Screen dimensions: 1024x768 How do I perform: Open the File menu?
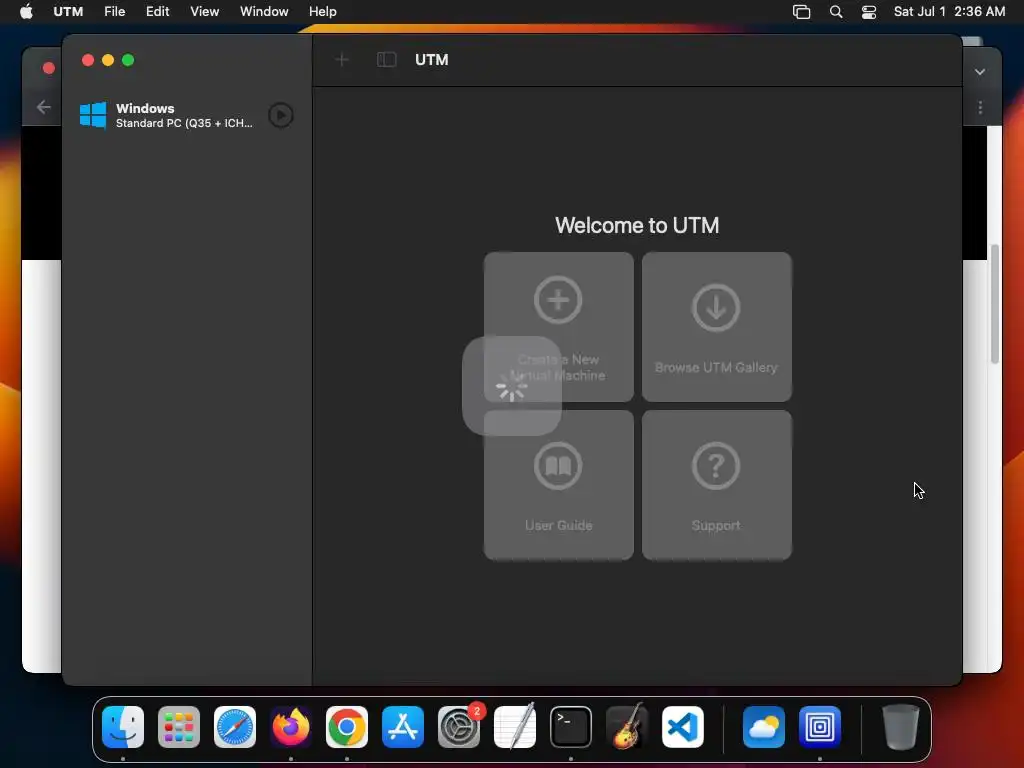click(x=114, y=12)
